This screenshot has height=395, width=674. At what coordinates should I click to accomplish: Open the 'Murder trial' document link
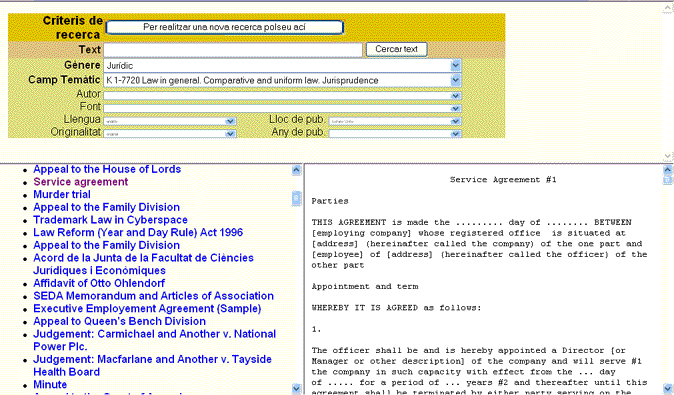coord(62,194)
